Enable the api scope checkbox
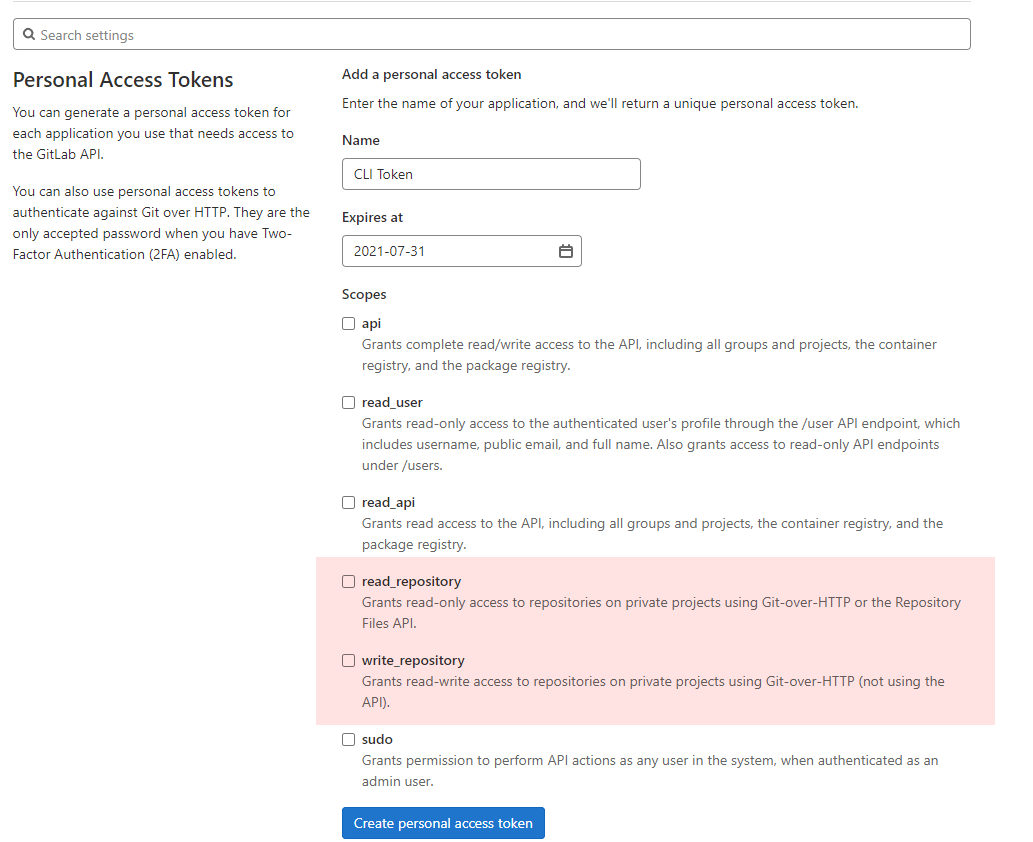This screenshot has height=842, width=1033. click(x=349, y=323)
